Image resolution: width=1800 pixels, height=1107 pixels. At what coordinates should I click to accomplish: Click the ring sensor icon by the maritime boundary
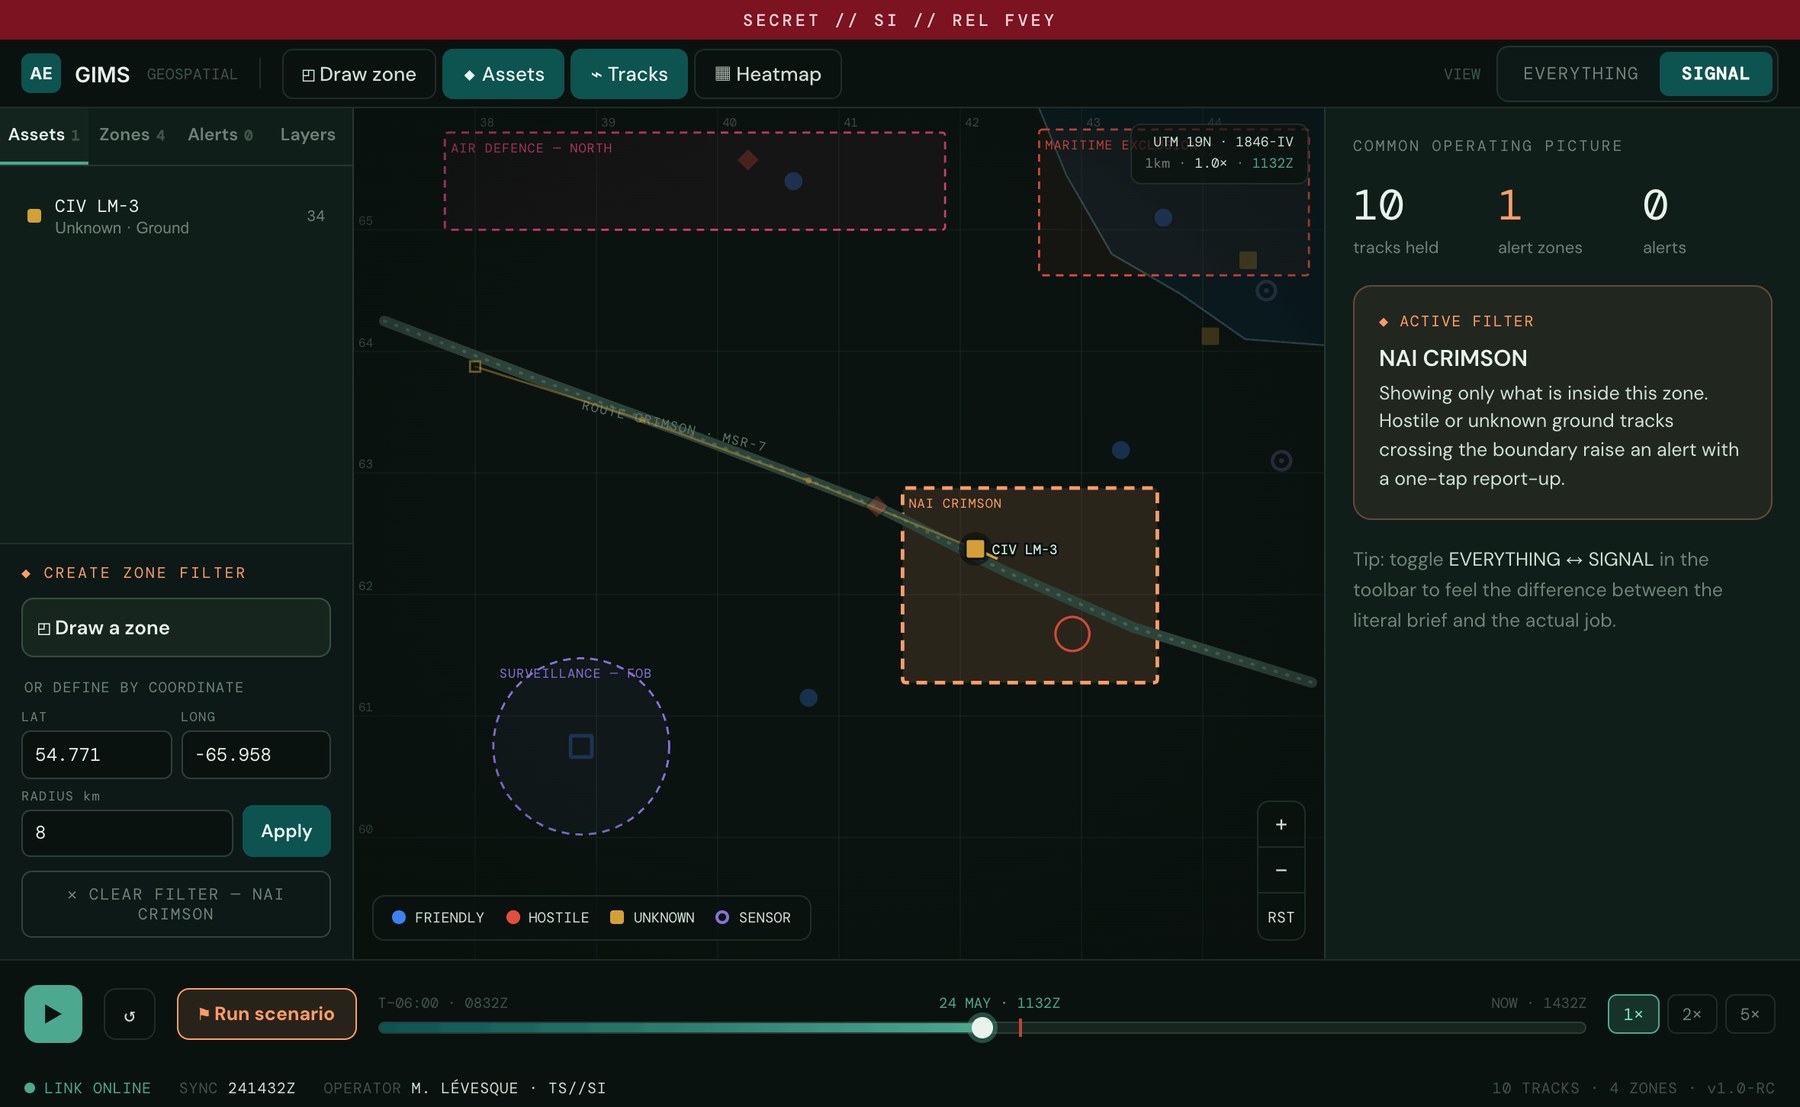tap(1266, 291)
